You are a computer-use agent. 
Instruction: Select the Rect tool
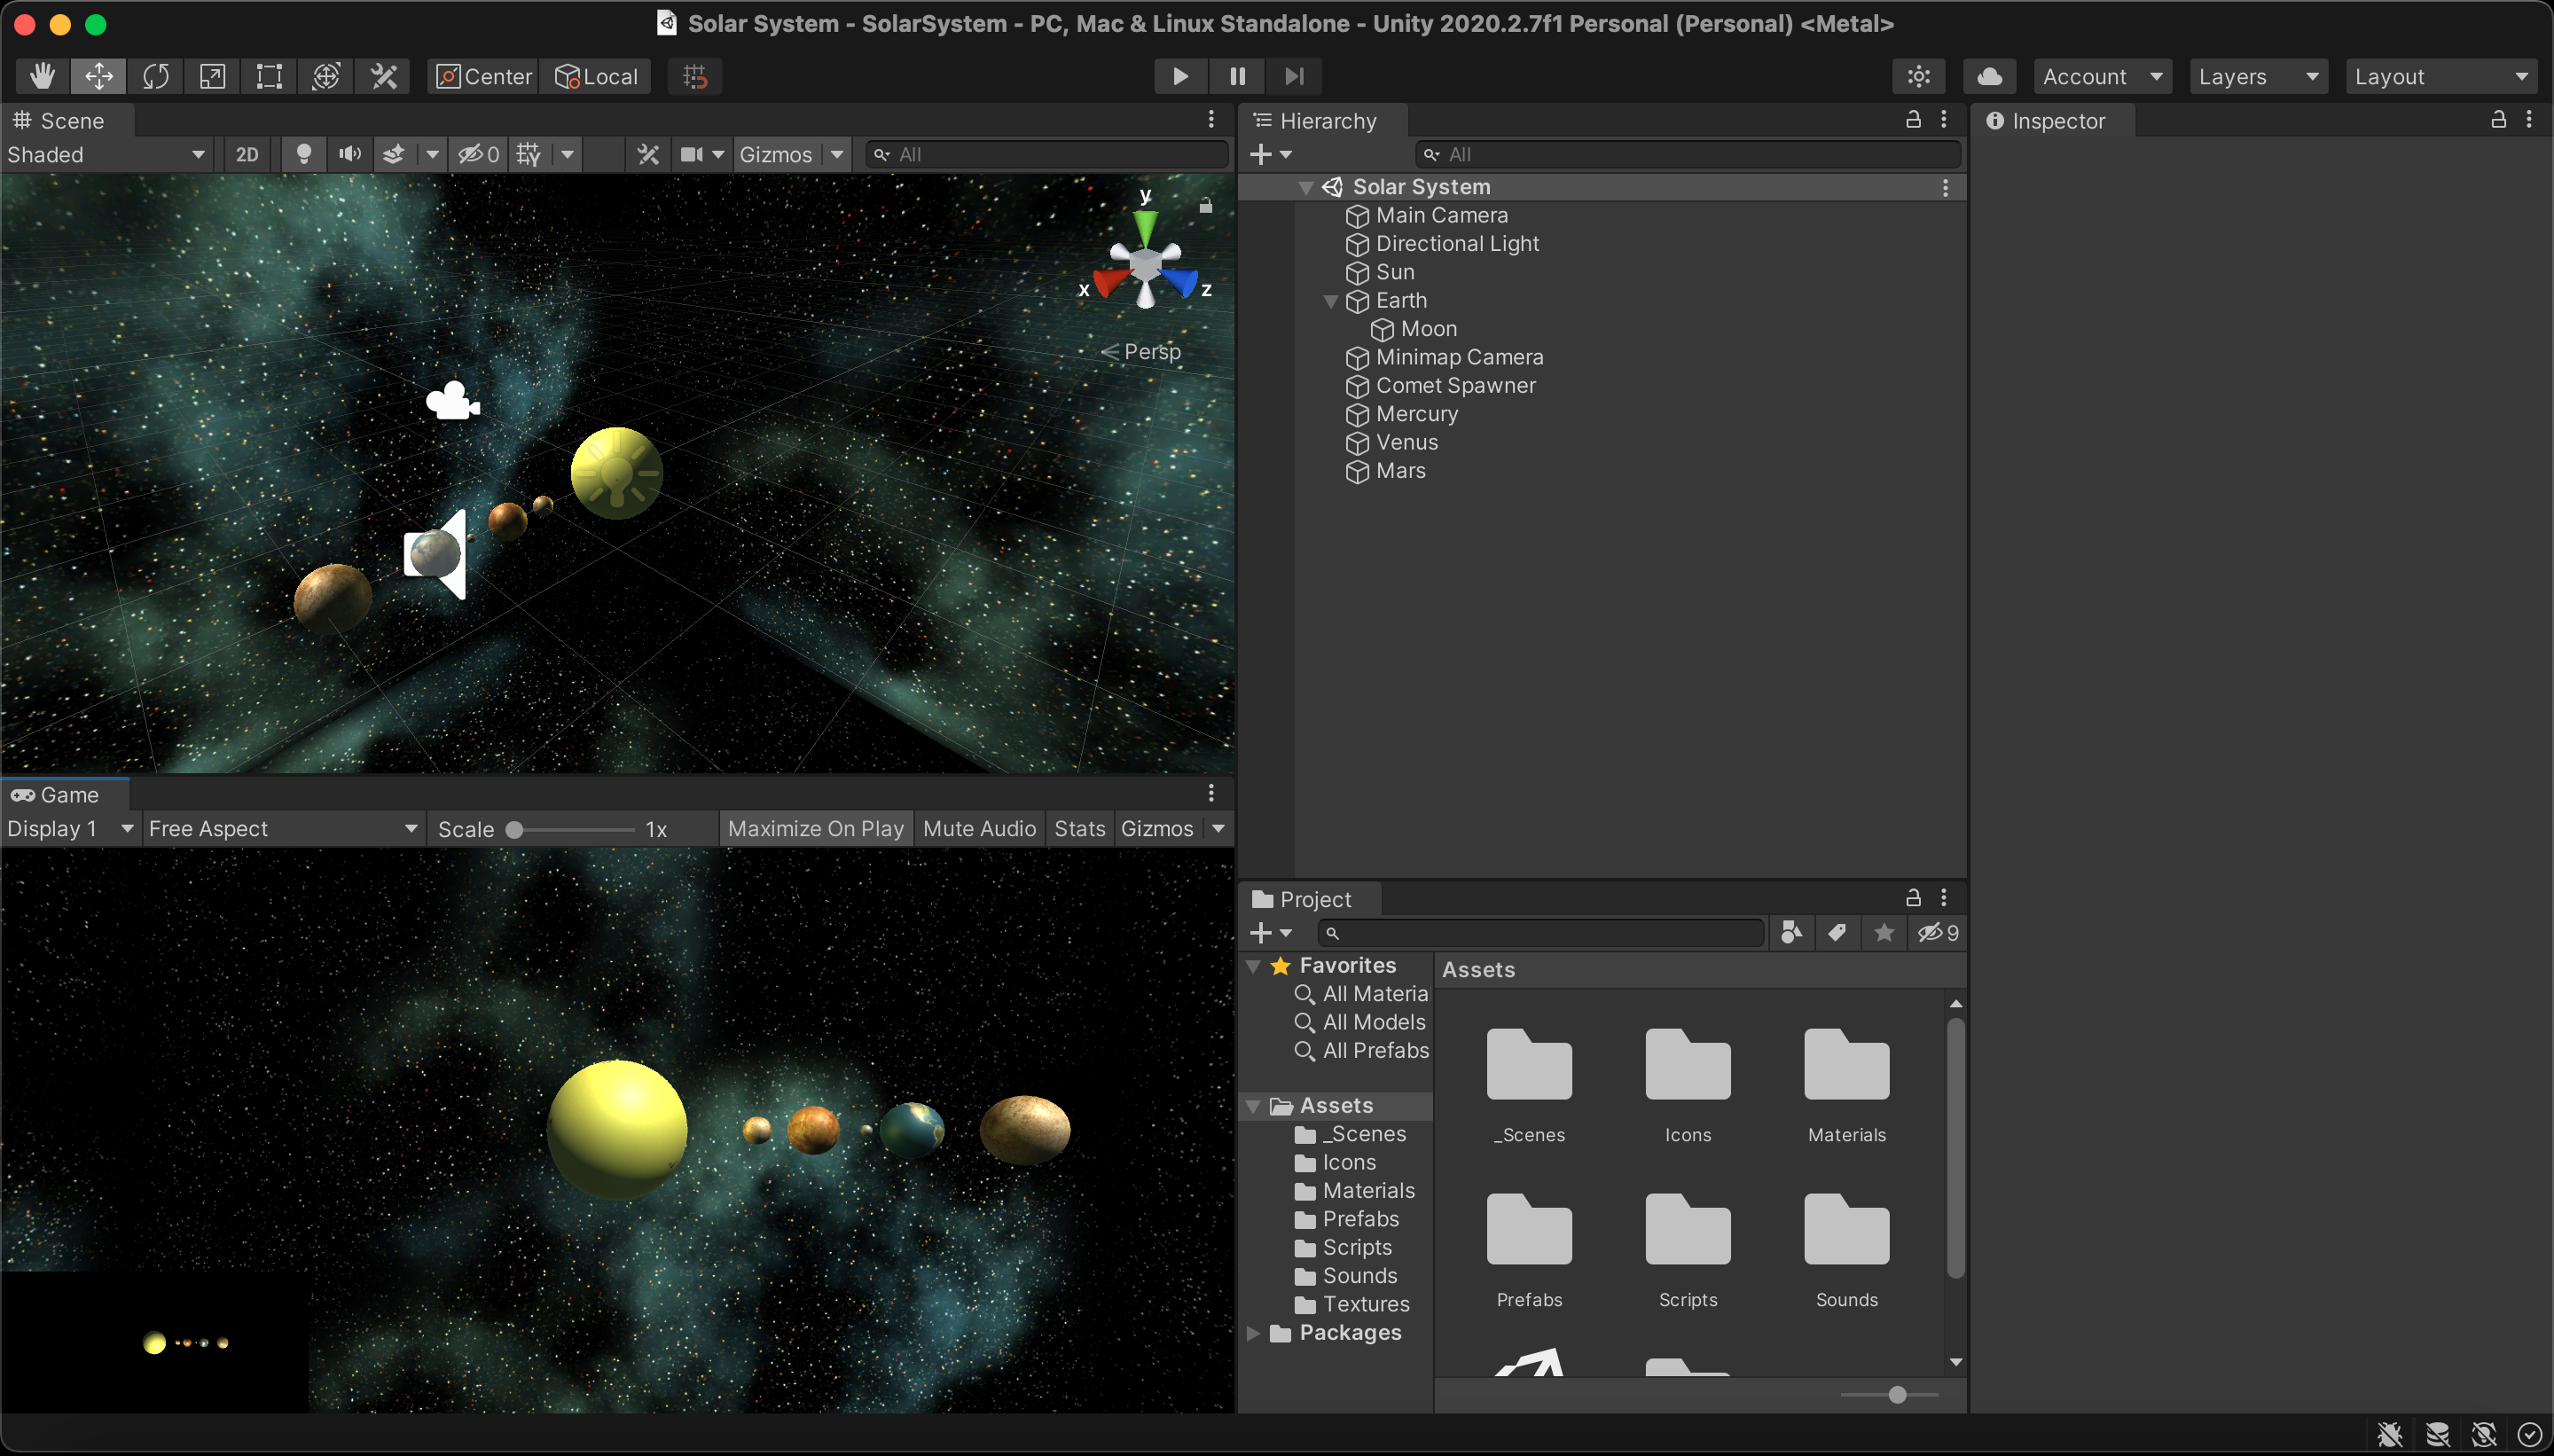click(269, 76)
